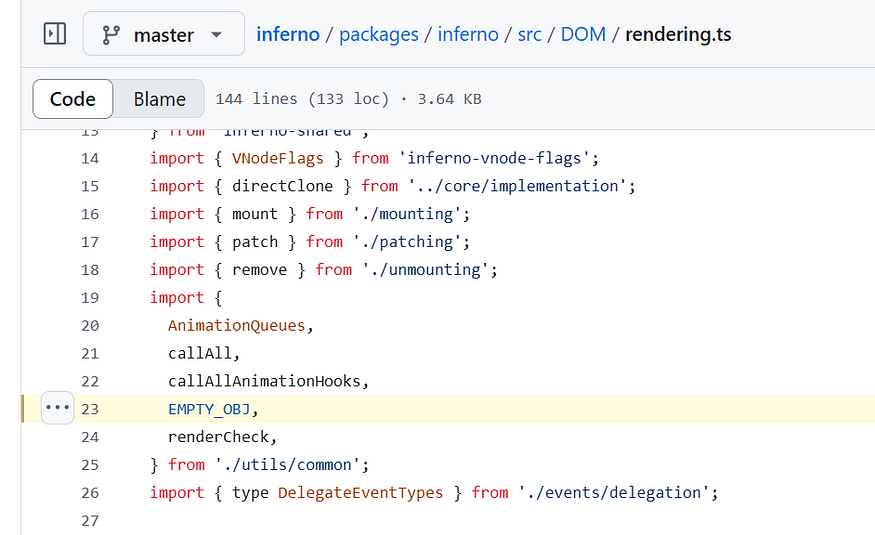Screen dimensions: 875x535
Task: Select line number 23
Action: pyautogui.click(x=90, y=409)
